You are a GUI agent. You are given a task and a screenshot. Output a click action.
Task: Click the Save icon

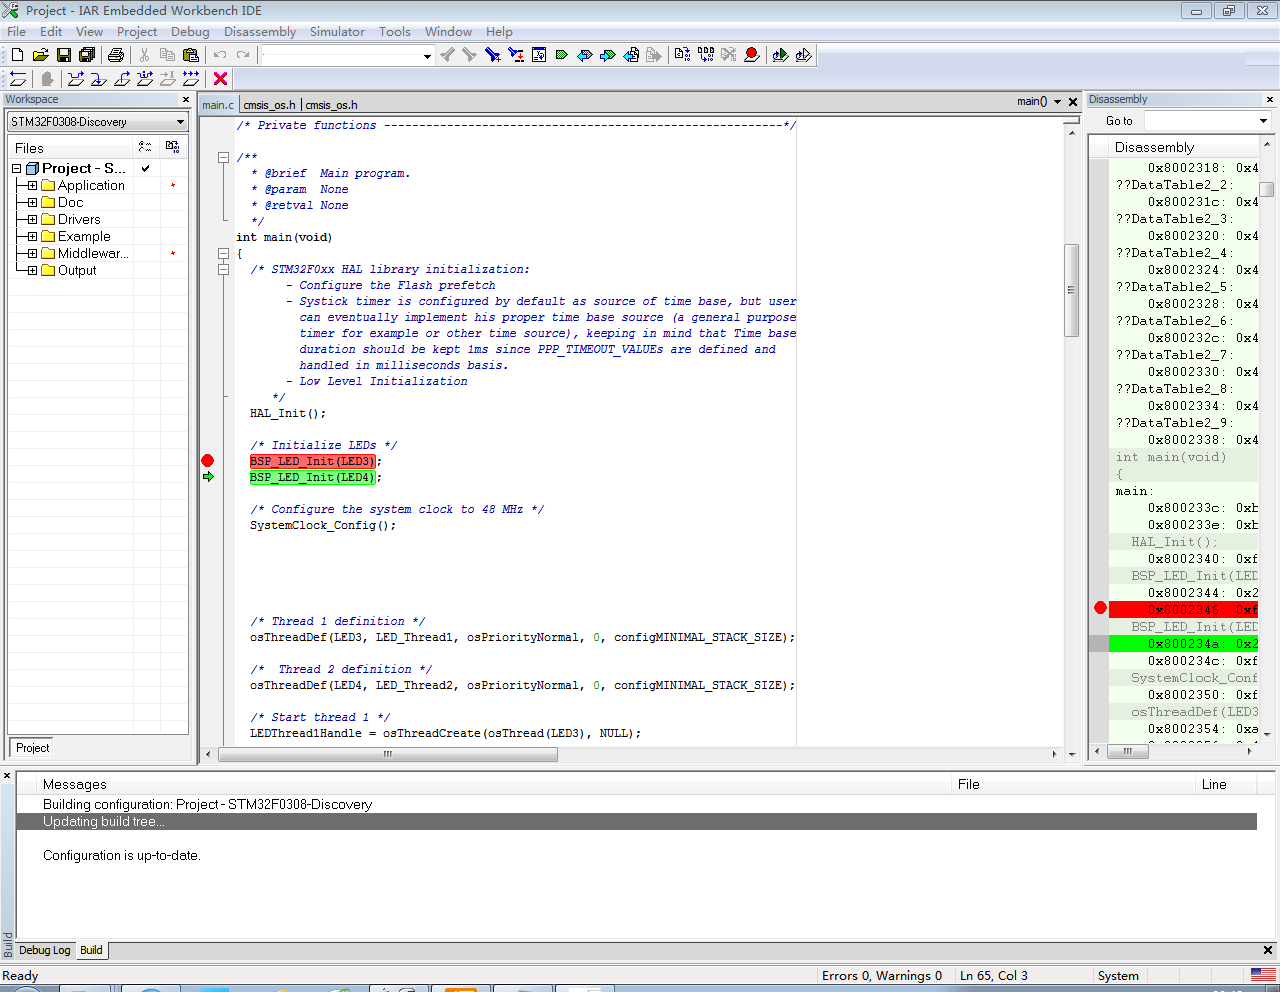tap(63, 55)
